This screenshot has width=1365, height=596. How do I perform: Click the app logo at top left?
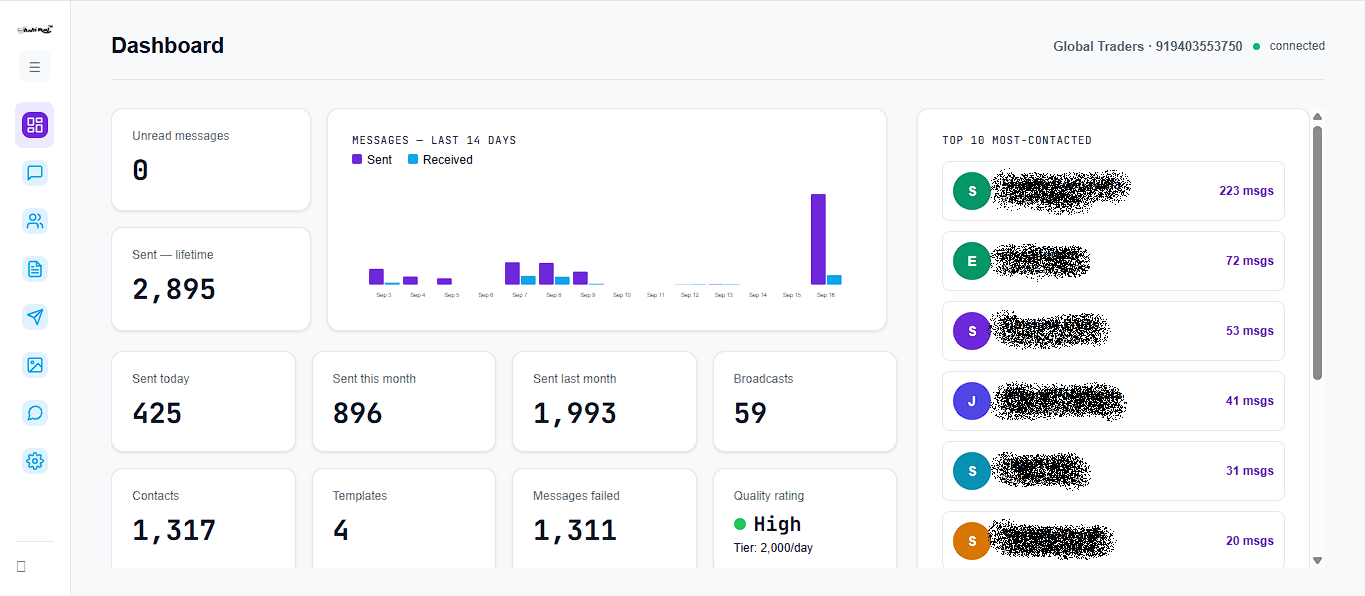coord(35,30)
